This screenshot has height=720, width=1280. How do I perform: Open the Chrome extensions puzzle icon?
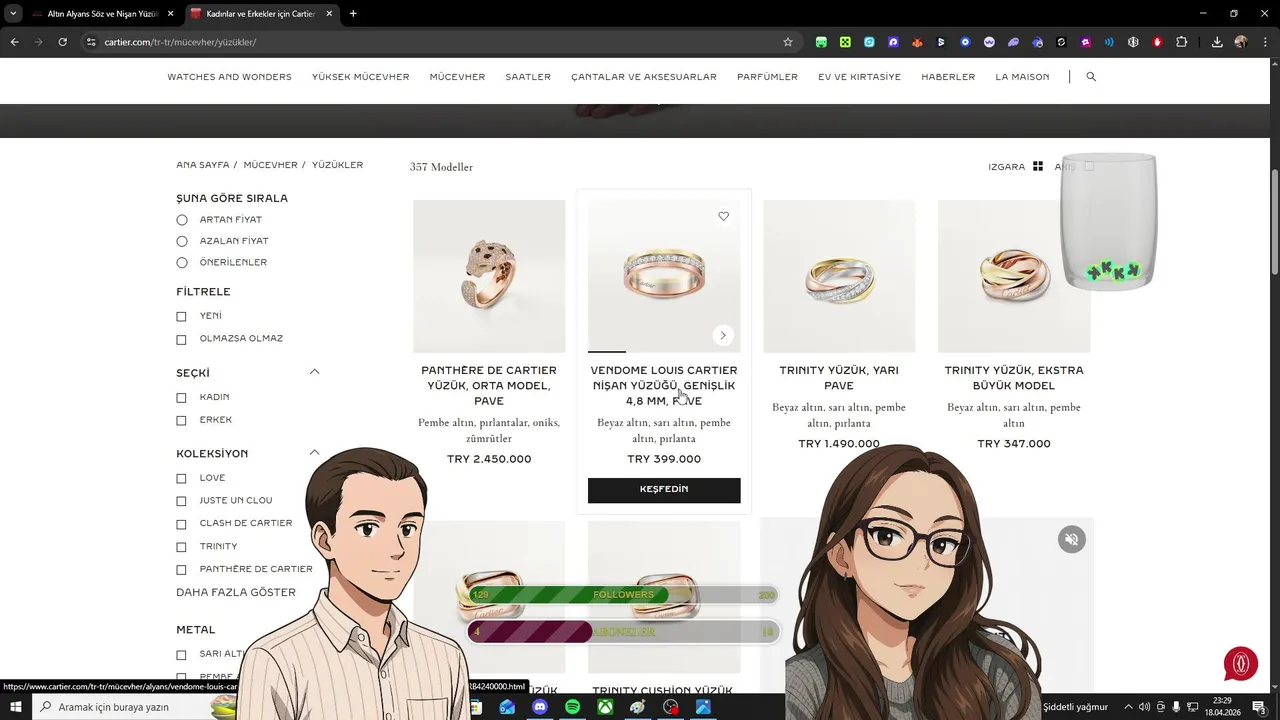(1182, 42)
